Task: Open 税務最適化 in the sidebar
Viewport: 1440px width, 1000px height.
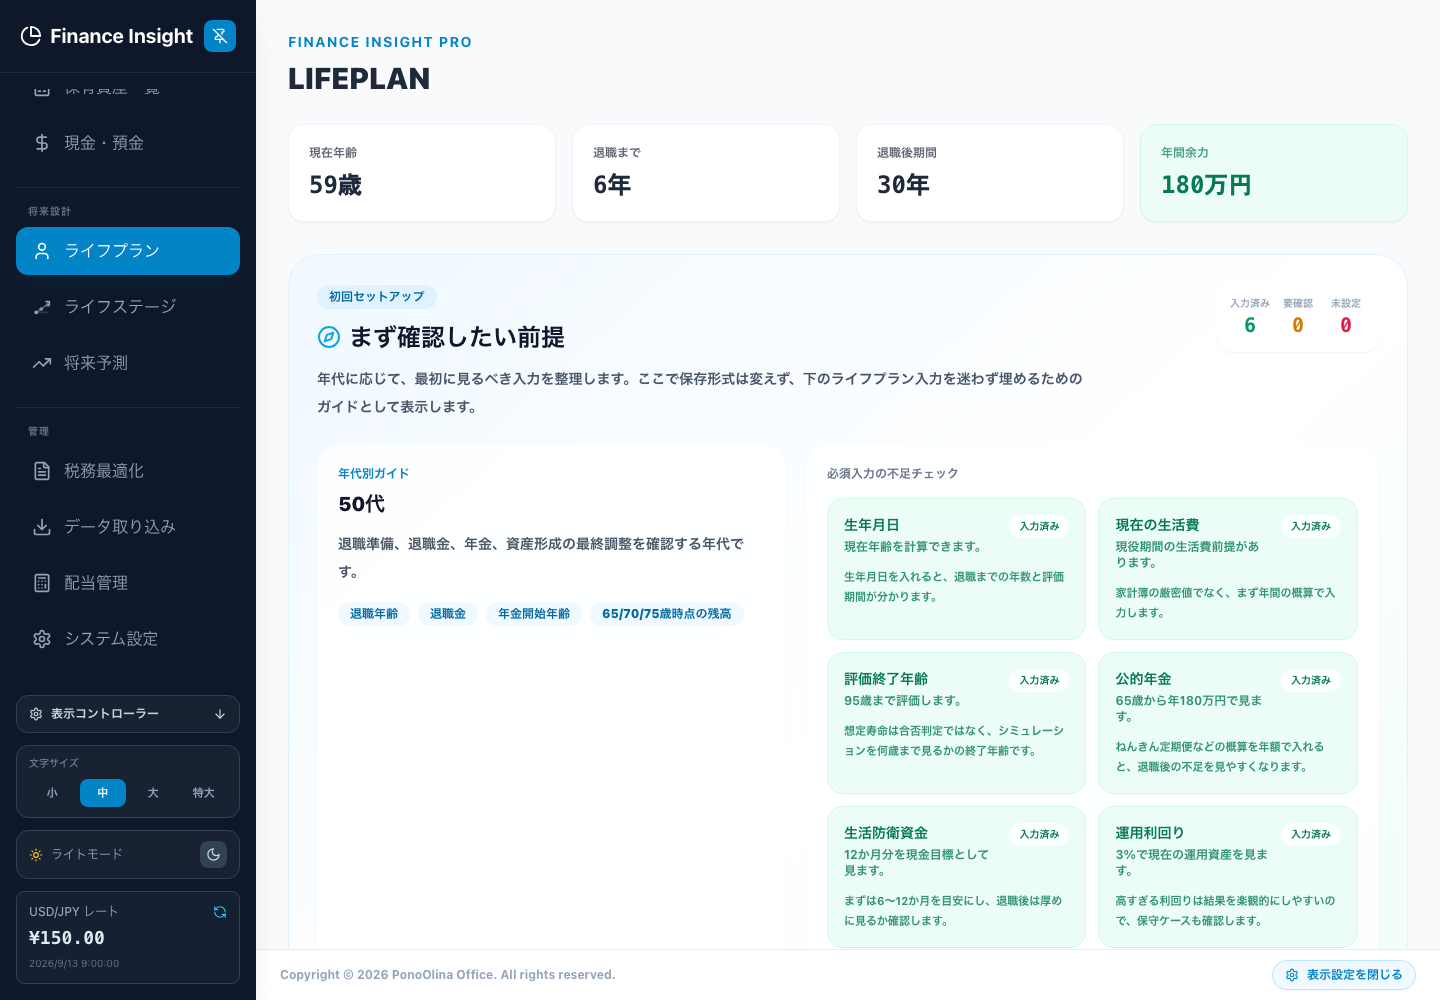Action: (x=128, y=471)
